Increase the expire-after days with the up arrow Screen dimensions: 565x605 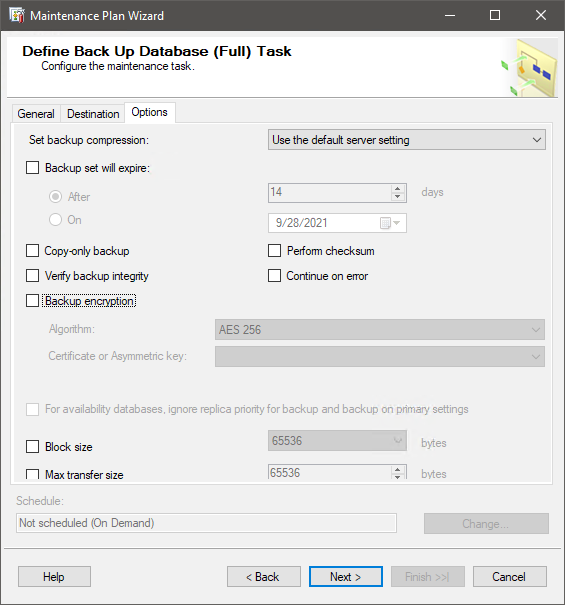click(398, 189)
